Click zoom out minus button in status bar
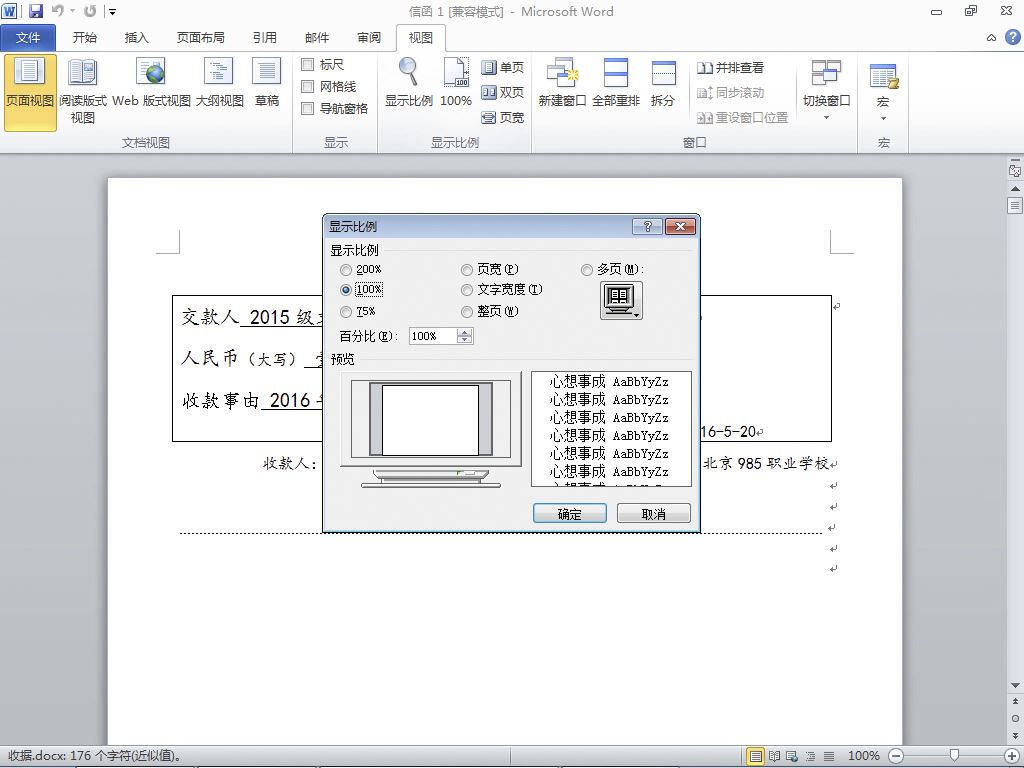Viewport: 1024px width, 768px height. tap(897, 756)
